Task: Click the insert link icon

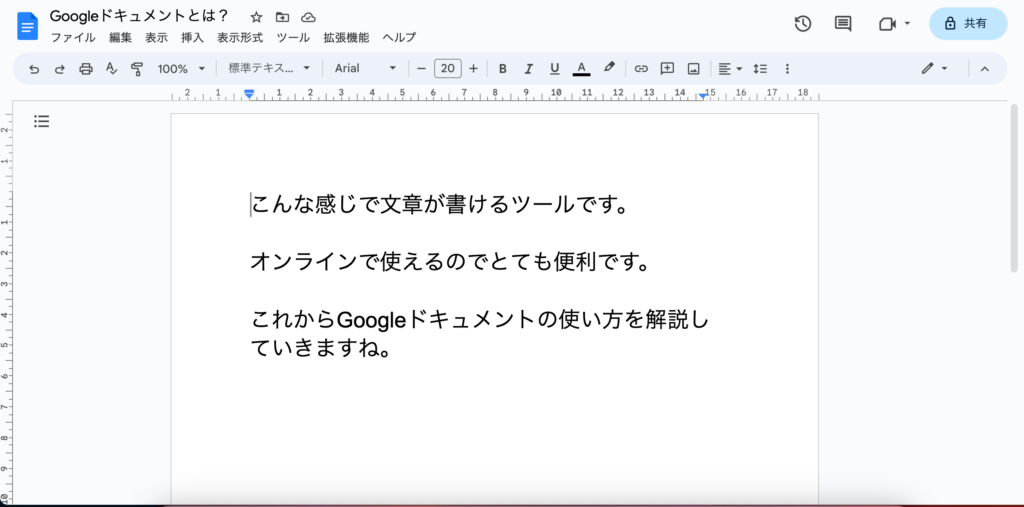Action: 641,69
